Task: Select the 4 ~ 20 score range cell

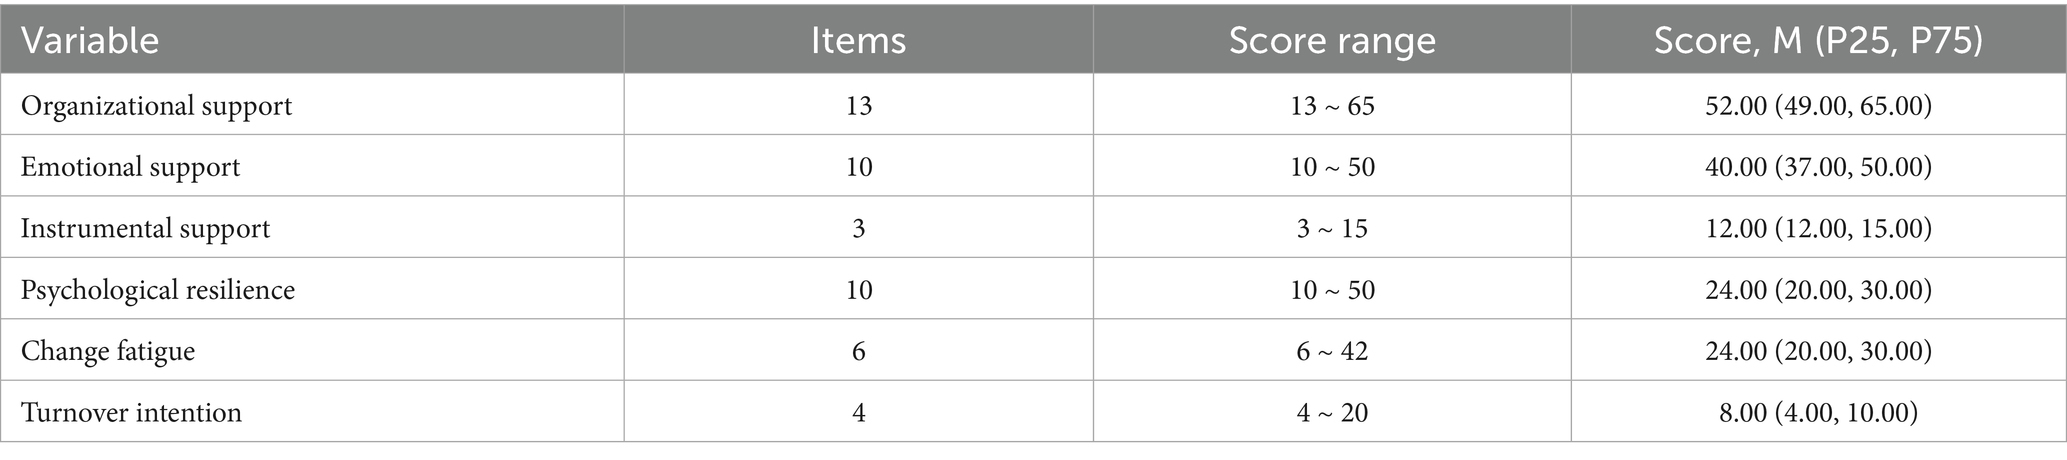Action: click(x=1332, y=413)
